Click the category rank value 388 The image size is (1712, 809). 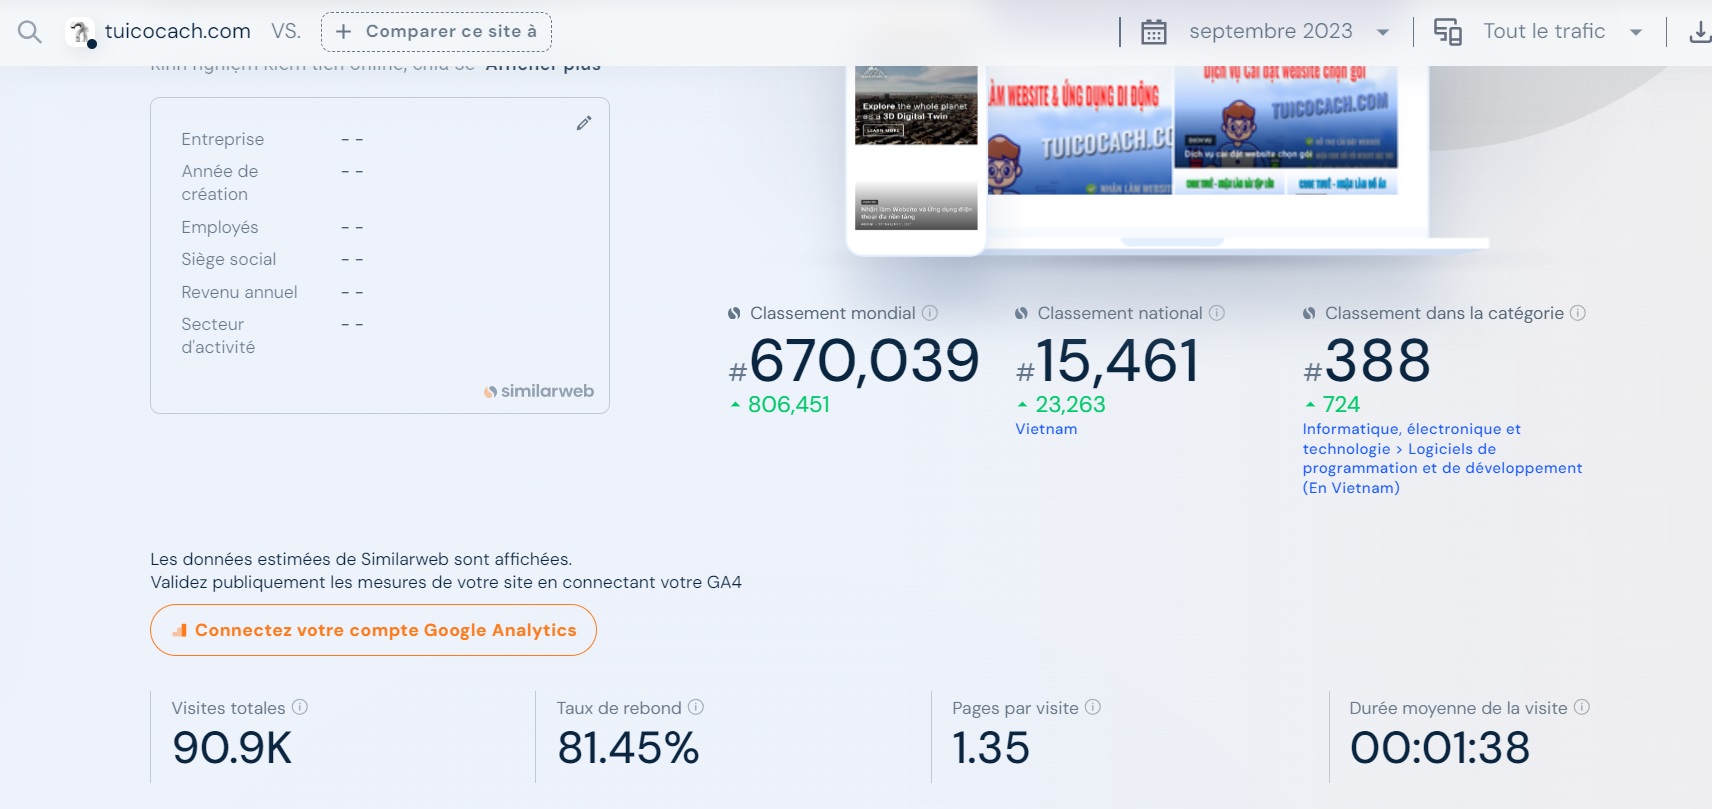1378,361
